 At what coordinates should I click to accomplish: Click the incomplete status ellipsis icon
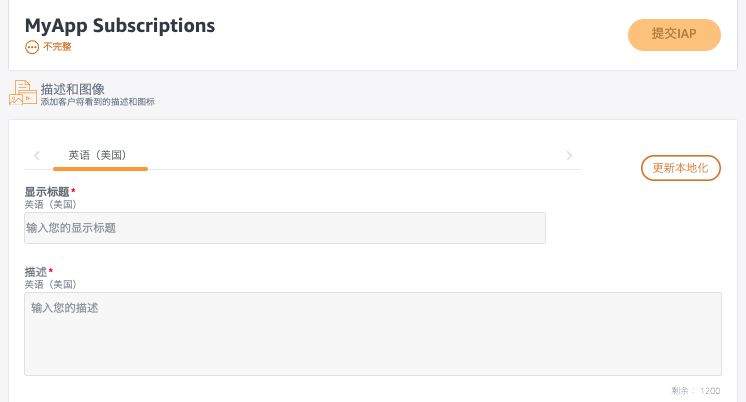32,46
